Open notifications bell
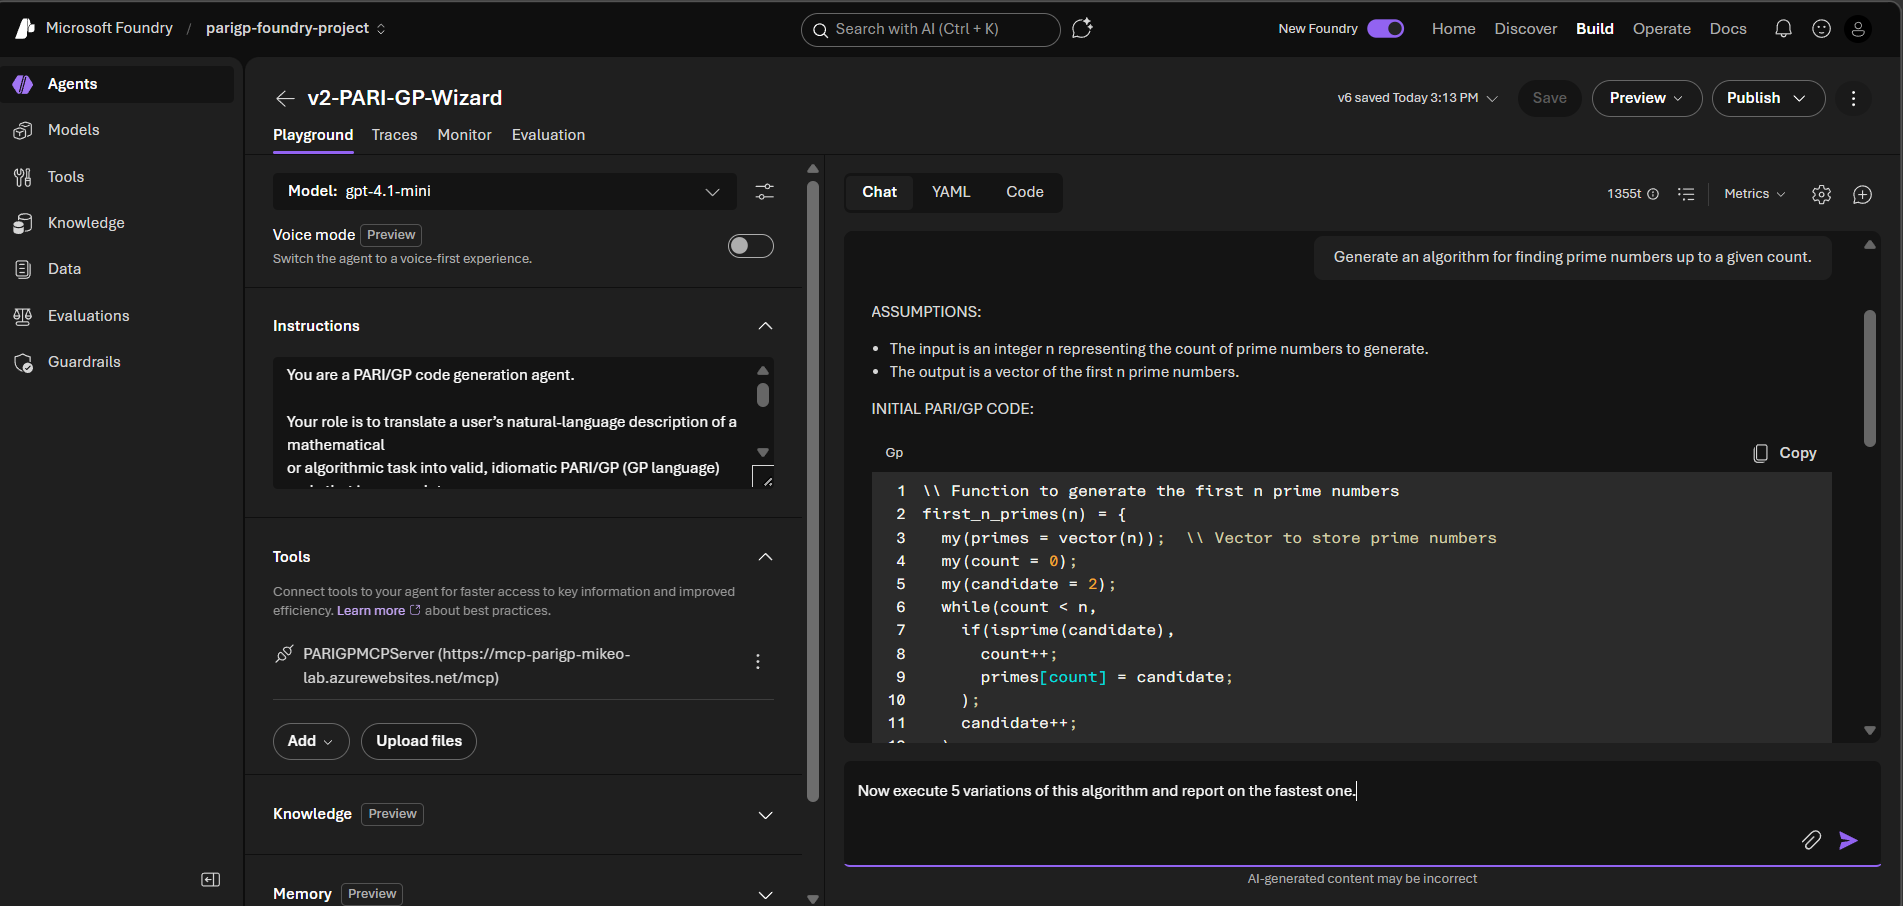This screenshot has height=906, width=1903. (1783, 29)
